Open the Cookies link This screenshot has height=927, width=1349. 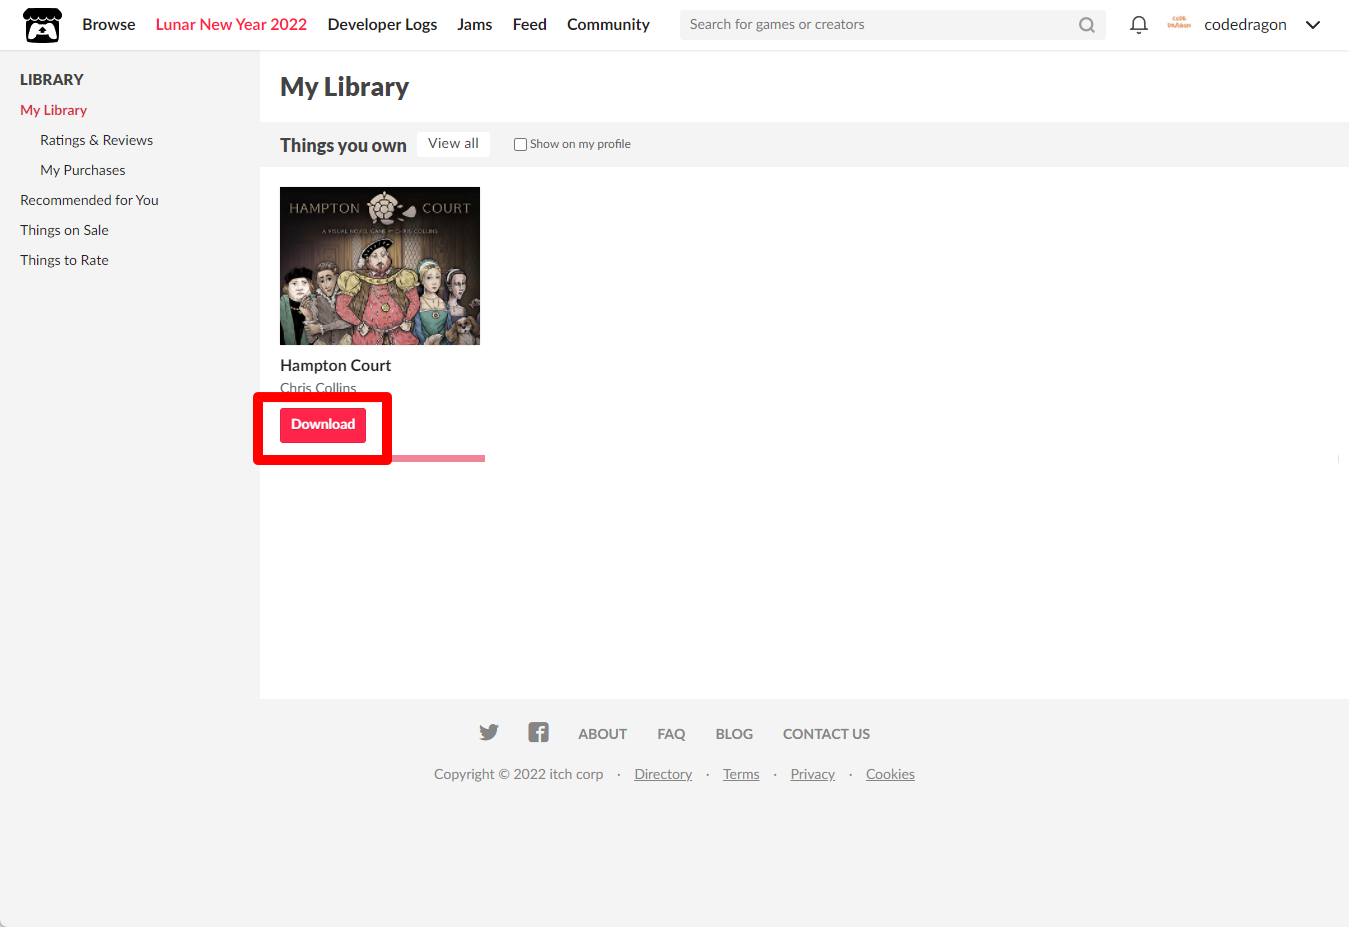coord(890,774)
